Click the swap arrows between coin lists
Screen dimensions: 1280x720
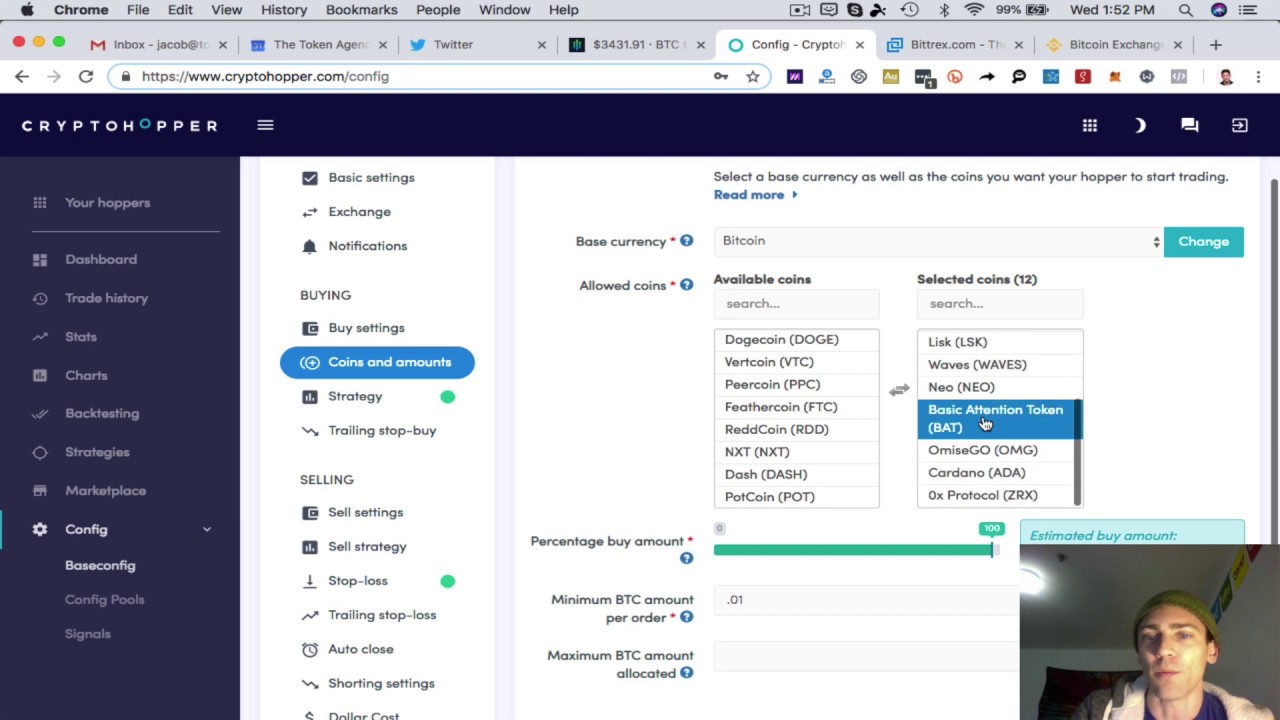[x=899, y=390]
